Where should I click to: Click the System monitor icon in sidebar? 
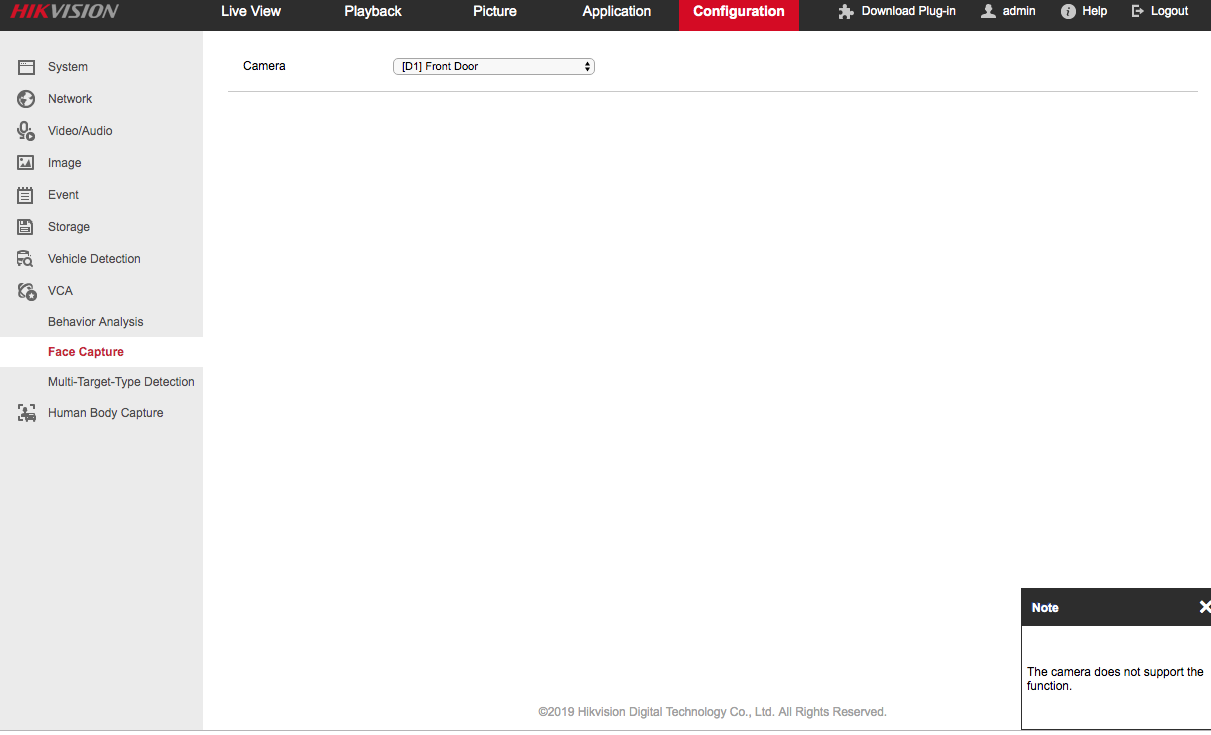click(26, 67)
